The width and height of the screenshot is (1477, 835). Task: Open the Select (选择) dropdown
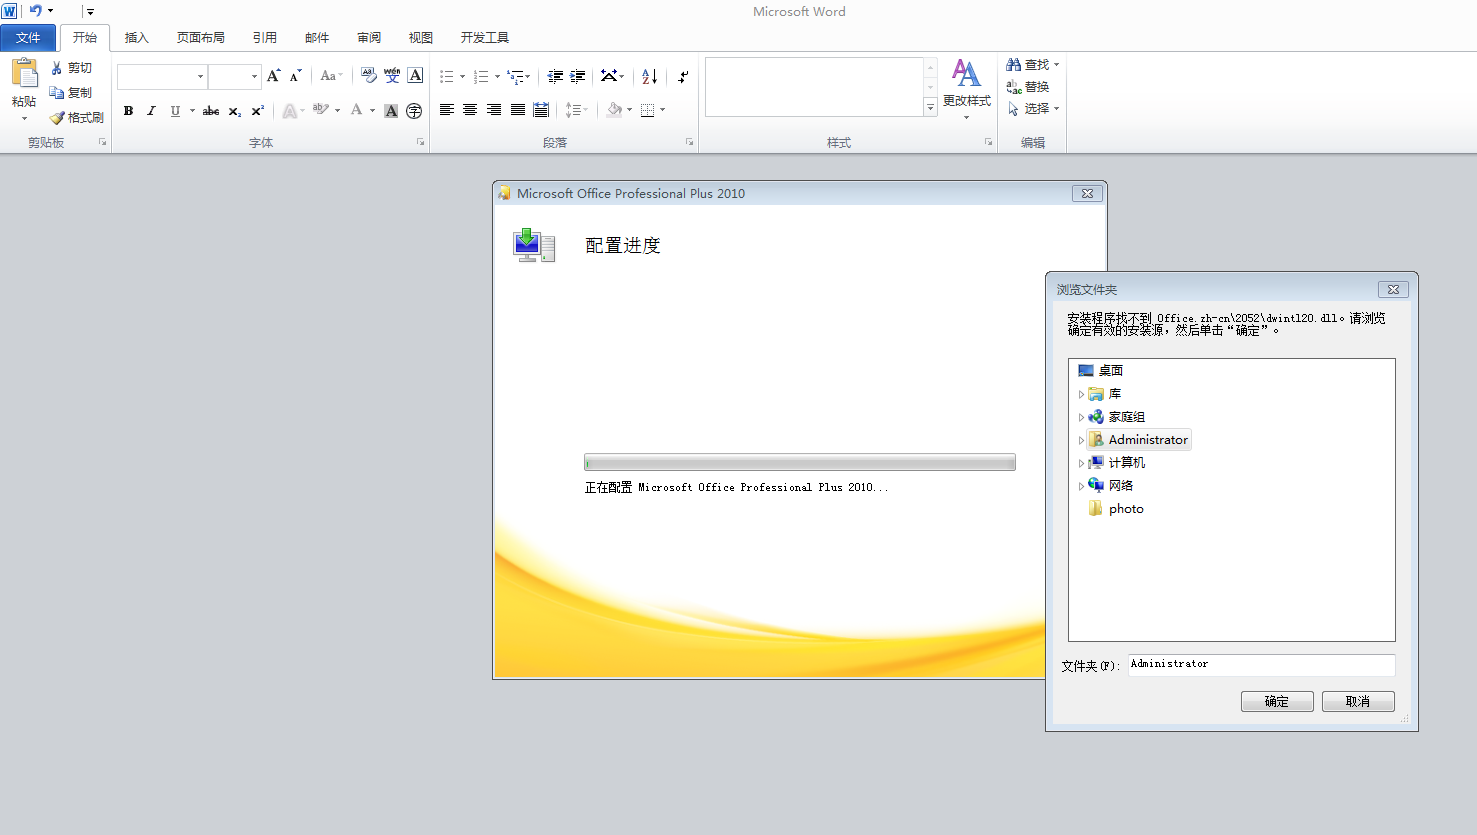(1033, 109)
